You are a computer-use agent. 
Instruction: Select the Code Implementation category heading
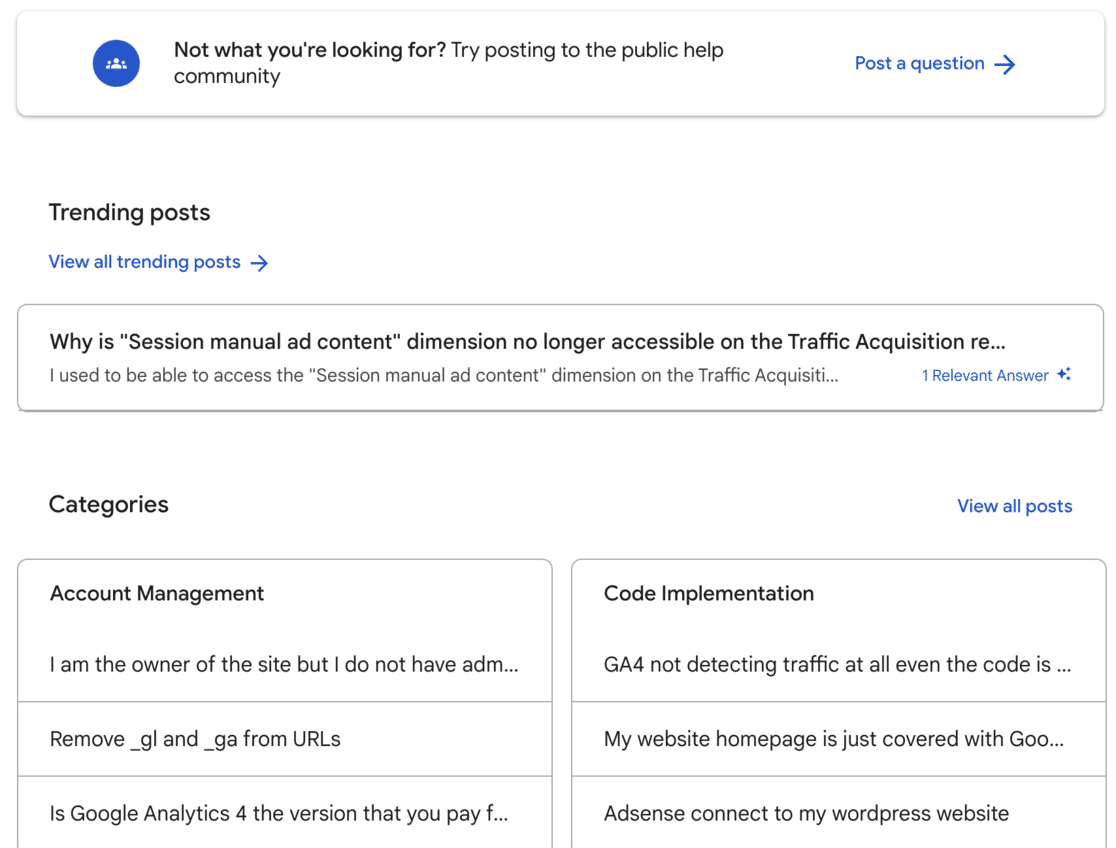pyautogui.click(x=708, y=594)
